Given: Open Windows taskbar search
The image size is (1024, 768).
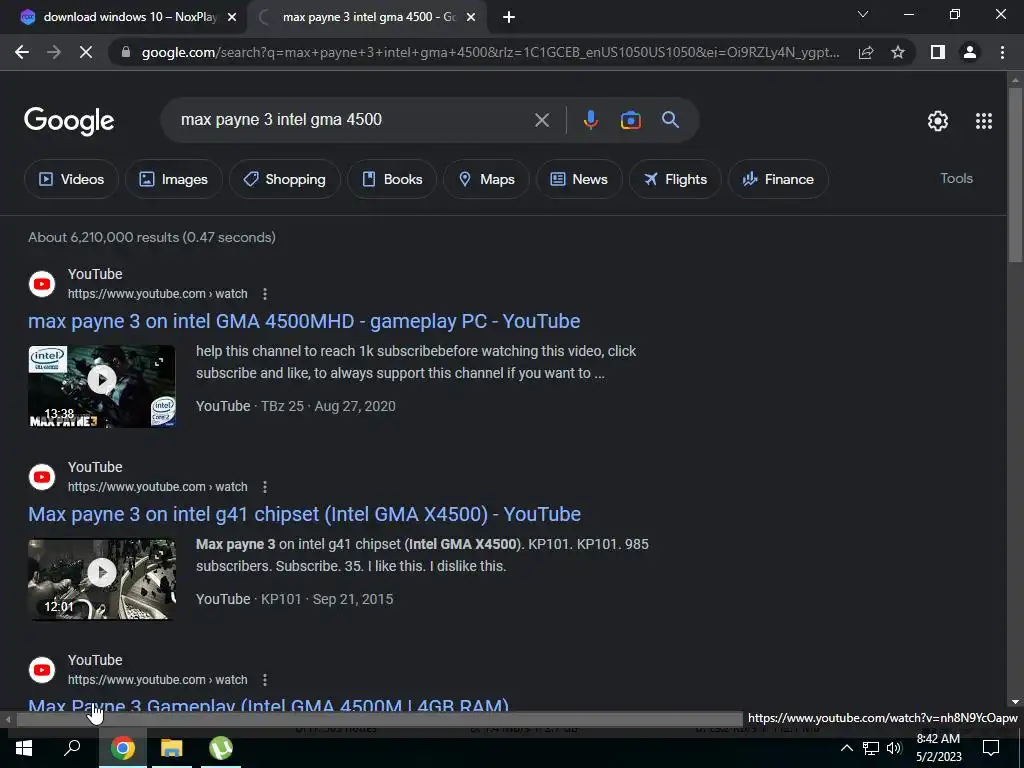Looking at the screenshot, I should coord(72,748).
